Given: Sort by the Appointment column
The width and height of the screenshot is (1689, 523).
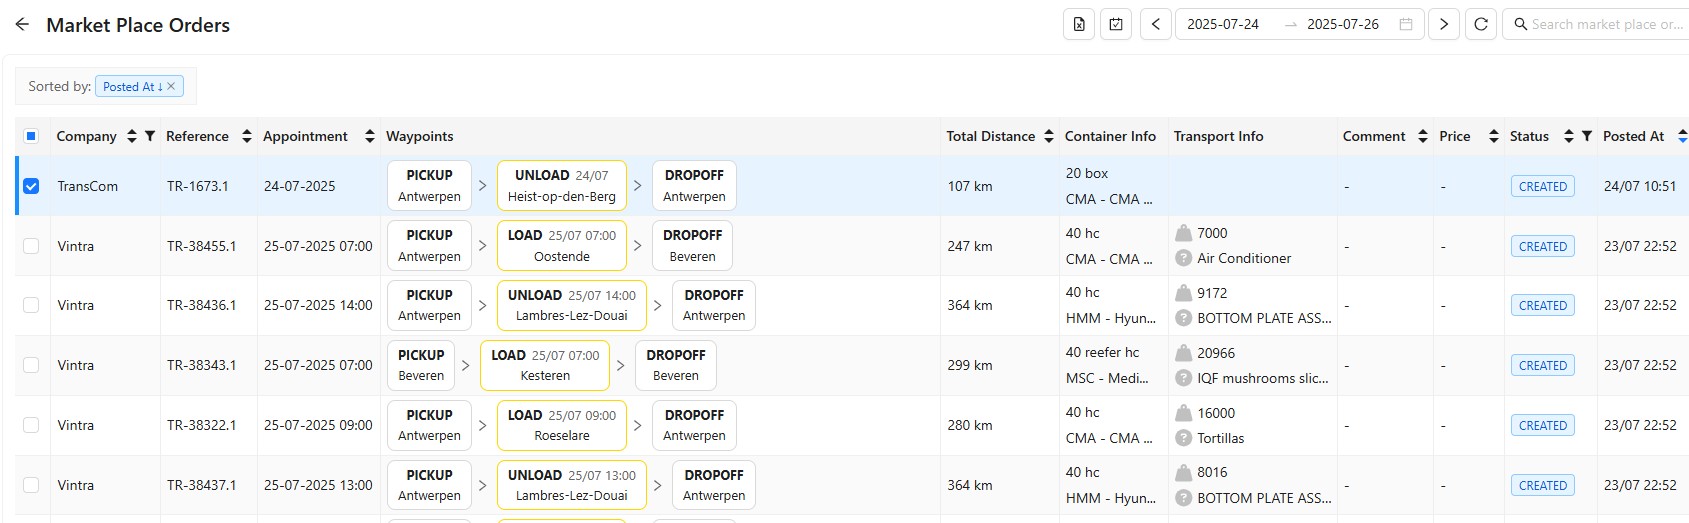Looking at the screenshot, I should (x=370, y=136).
